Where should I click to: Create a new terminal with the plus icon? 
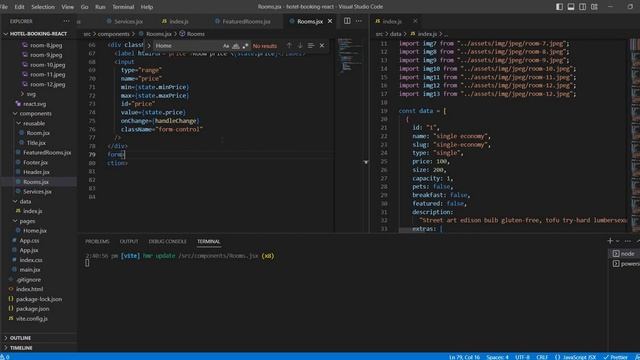click(610, 241)
